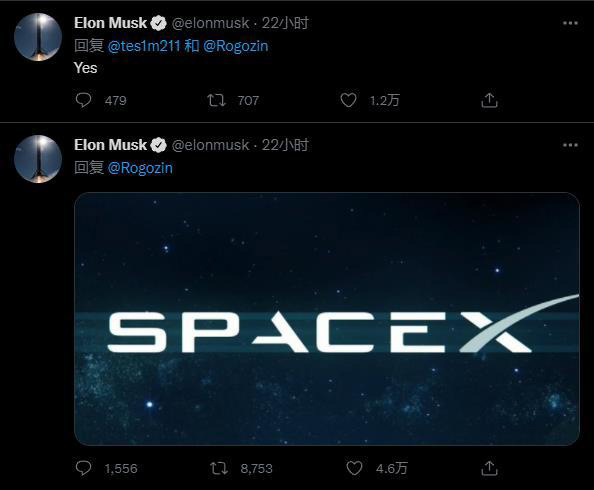Open first tweet's 22小时 timestamp
Viewport: 594px width, 490px height.
point(285,23)
